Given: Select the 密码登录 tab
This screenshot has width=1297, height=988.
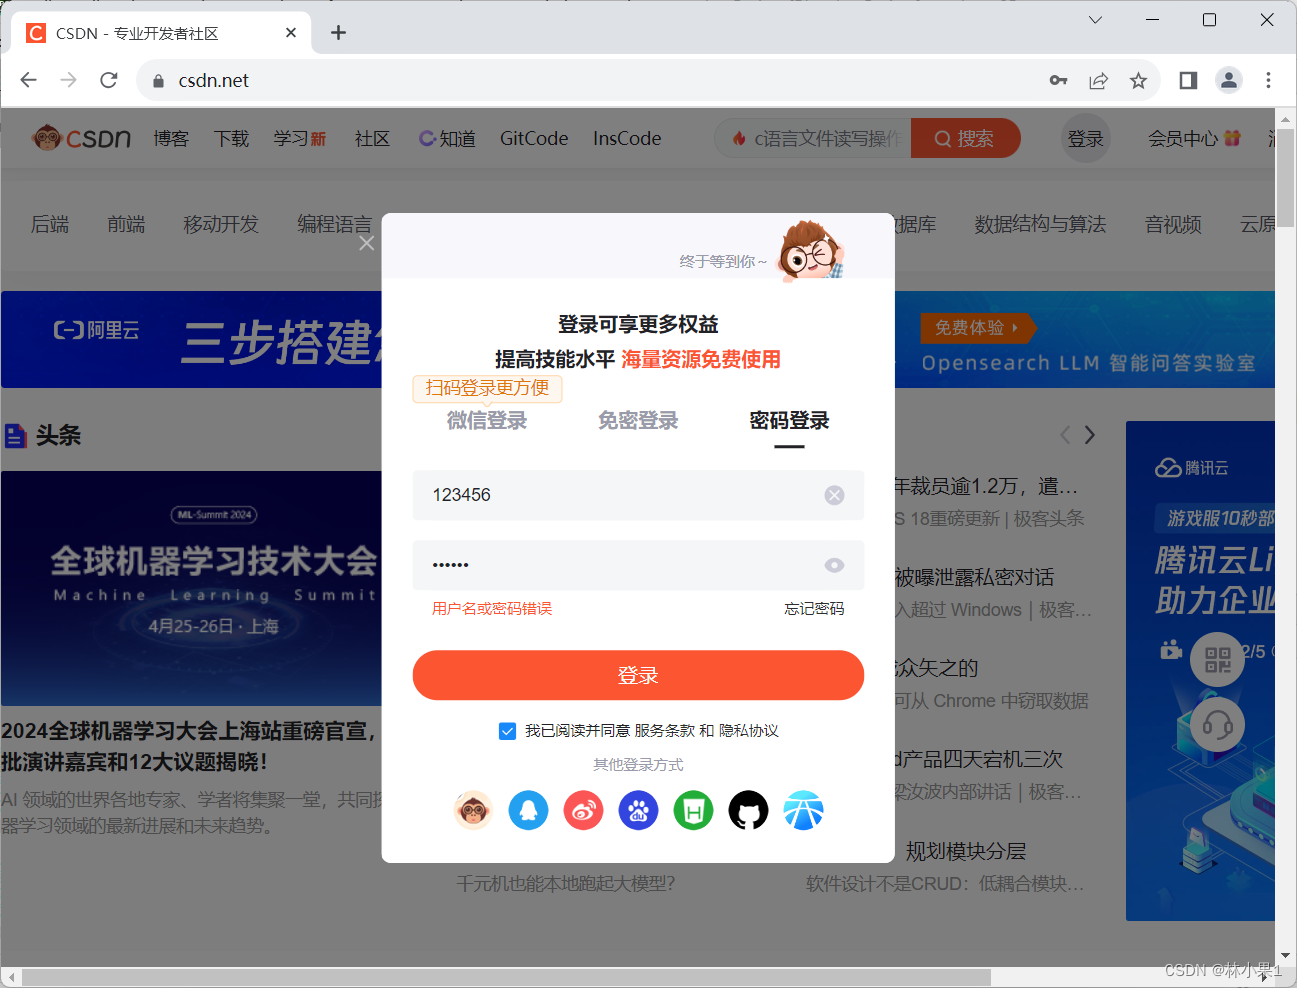Looking at the screenshot, I should (x=789, y=421).
